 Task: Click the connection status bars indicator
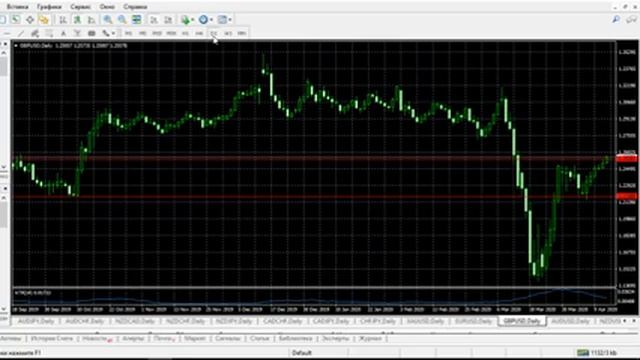583,353
